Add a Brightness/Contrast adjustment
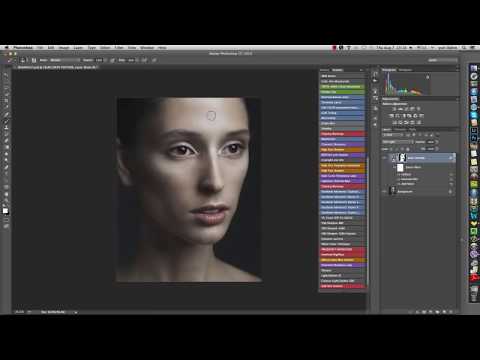This screenshot has height=360, width=480. click(395, 109)
